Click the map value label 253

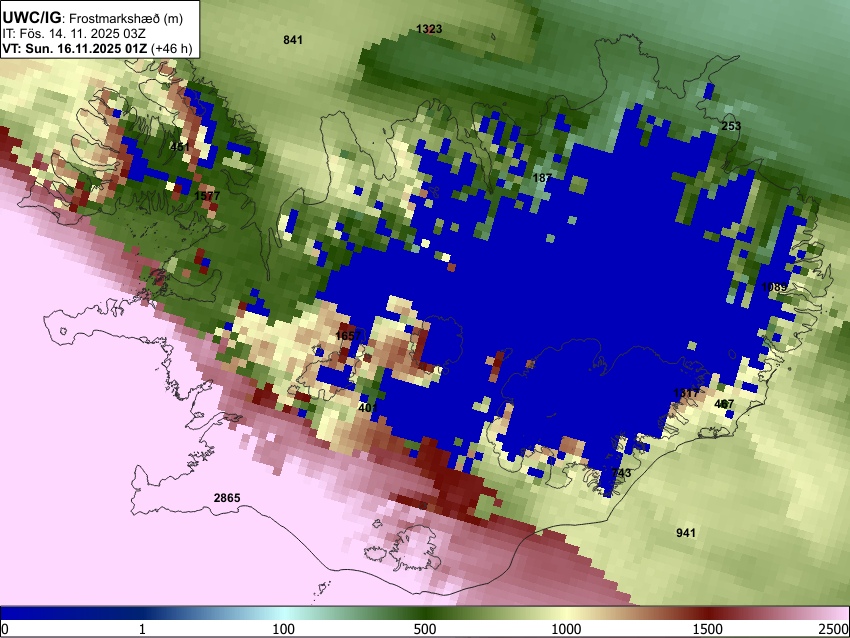731,126
